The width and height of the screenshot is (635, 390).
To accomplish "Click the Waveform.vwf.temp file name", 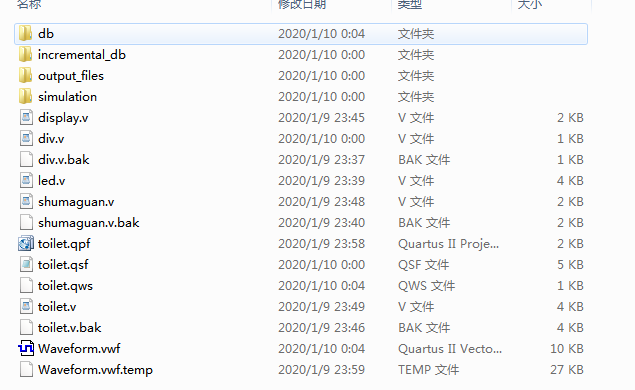I will click(x=96, y=370).
